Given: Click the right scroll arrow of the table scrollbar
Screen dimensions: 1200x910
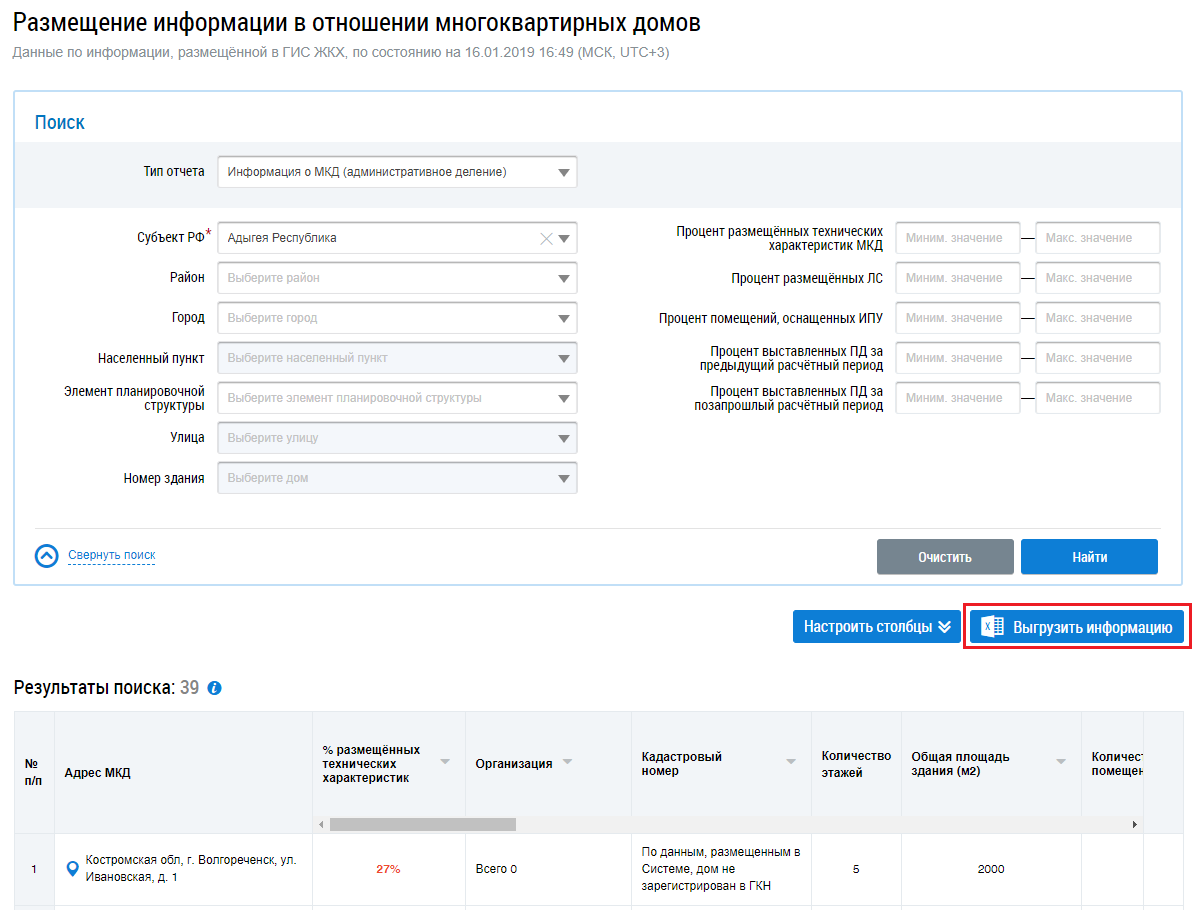Looking at the screenshot, I should point(1135,824).
